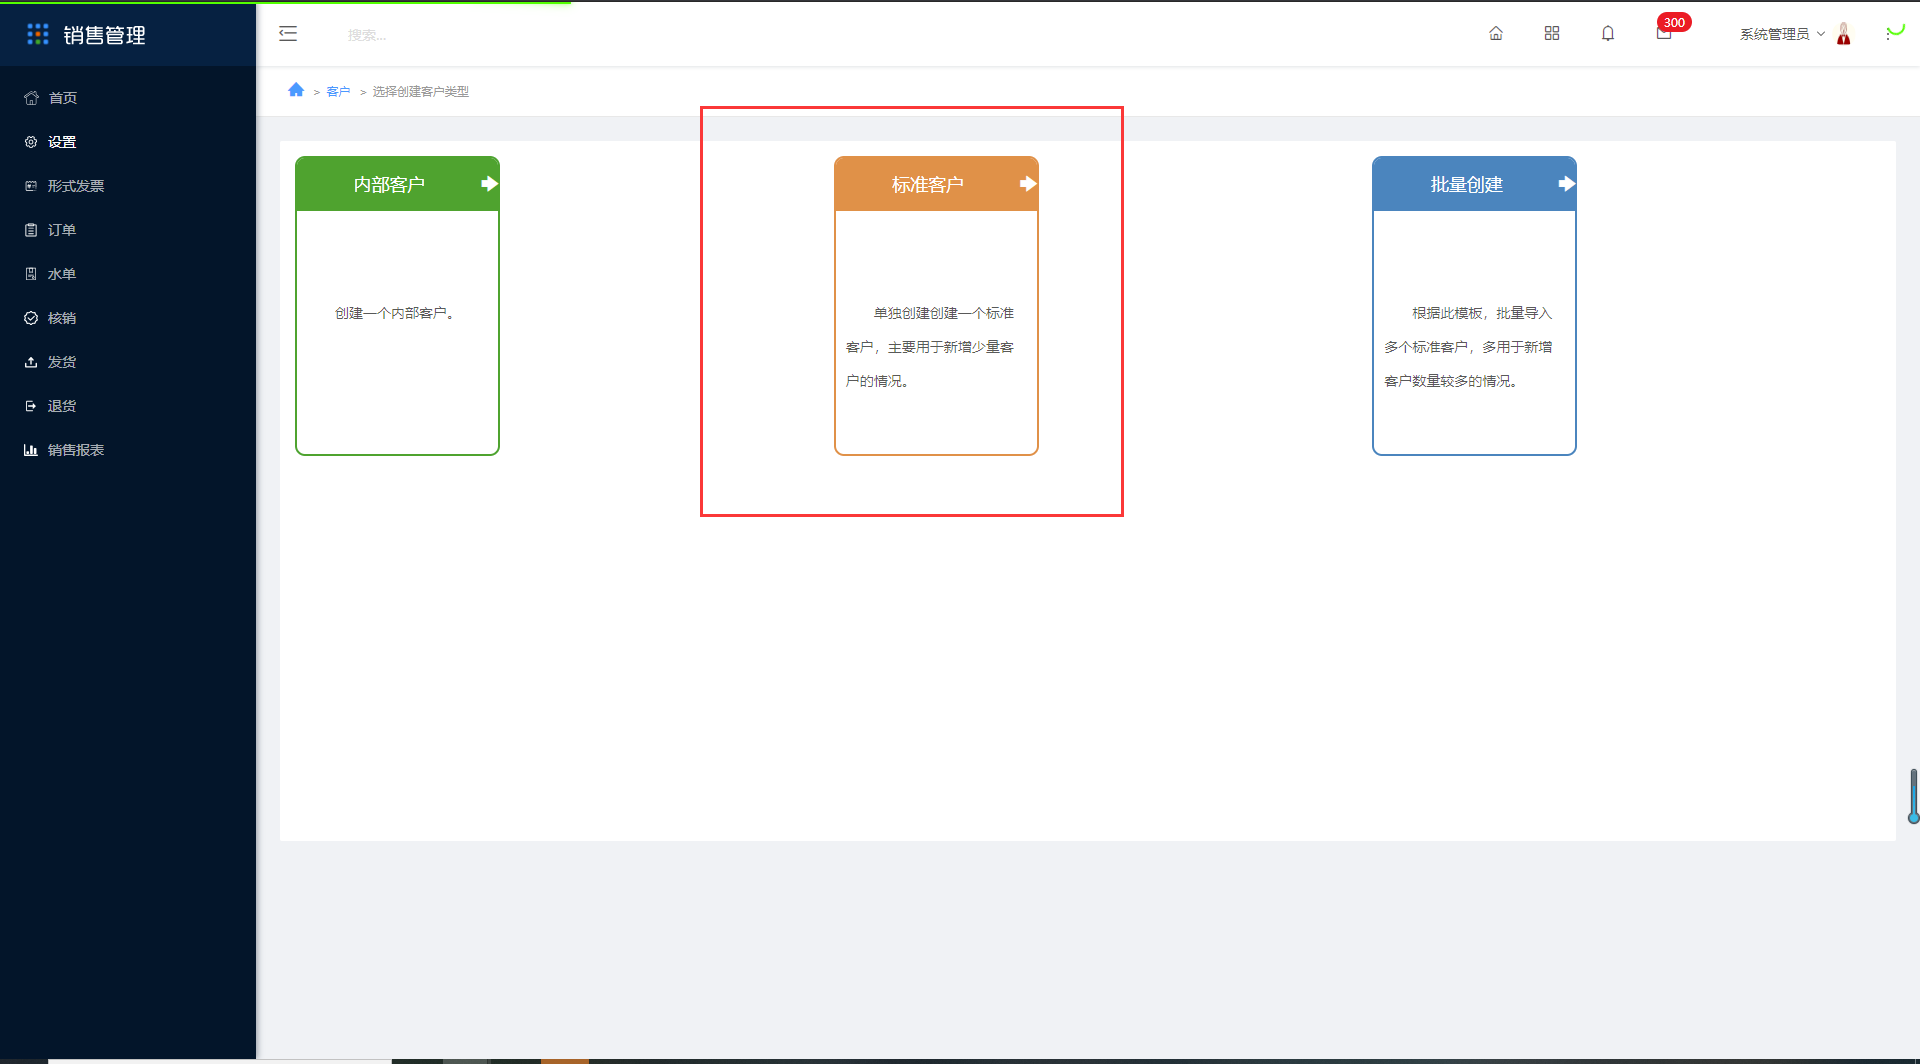
Task: Click the home icon in the top bar
Action: coord(1496,33)
